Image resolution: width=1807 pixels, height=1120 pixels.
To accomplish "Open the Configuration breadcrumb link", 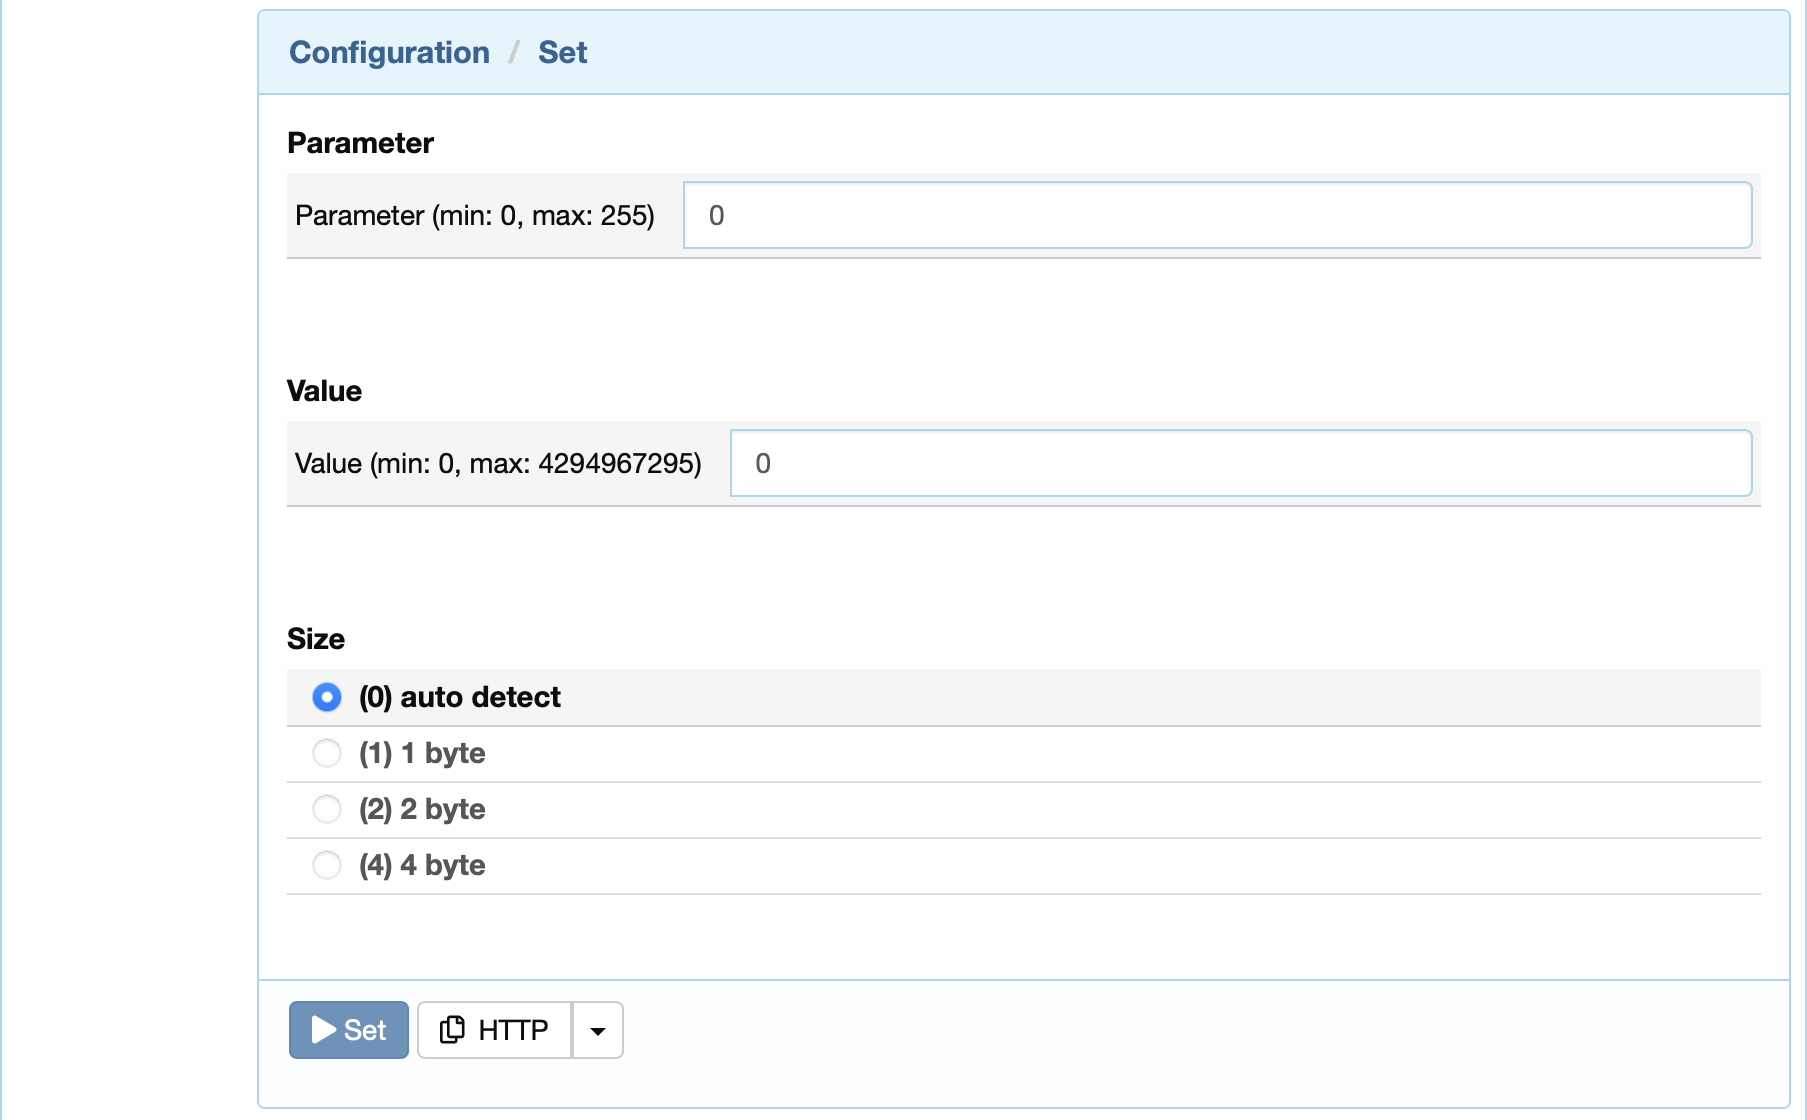I will pyautogui.click(x=389, y=52).
